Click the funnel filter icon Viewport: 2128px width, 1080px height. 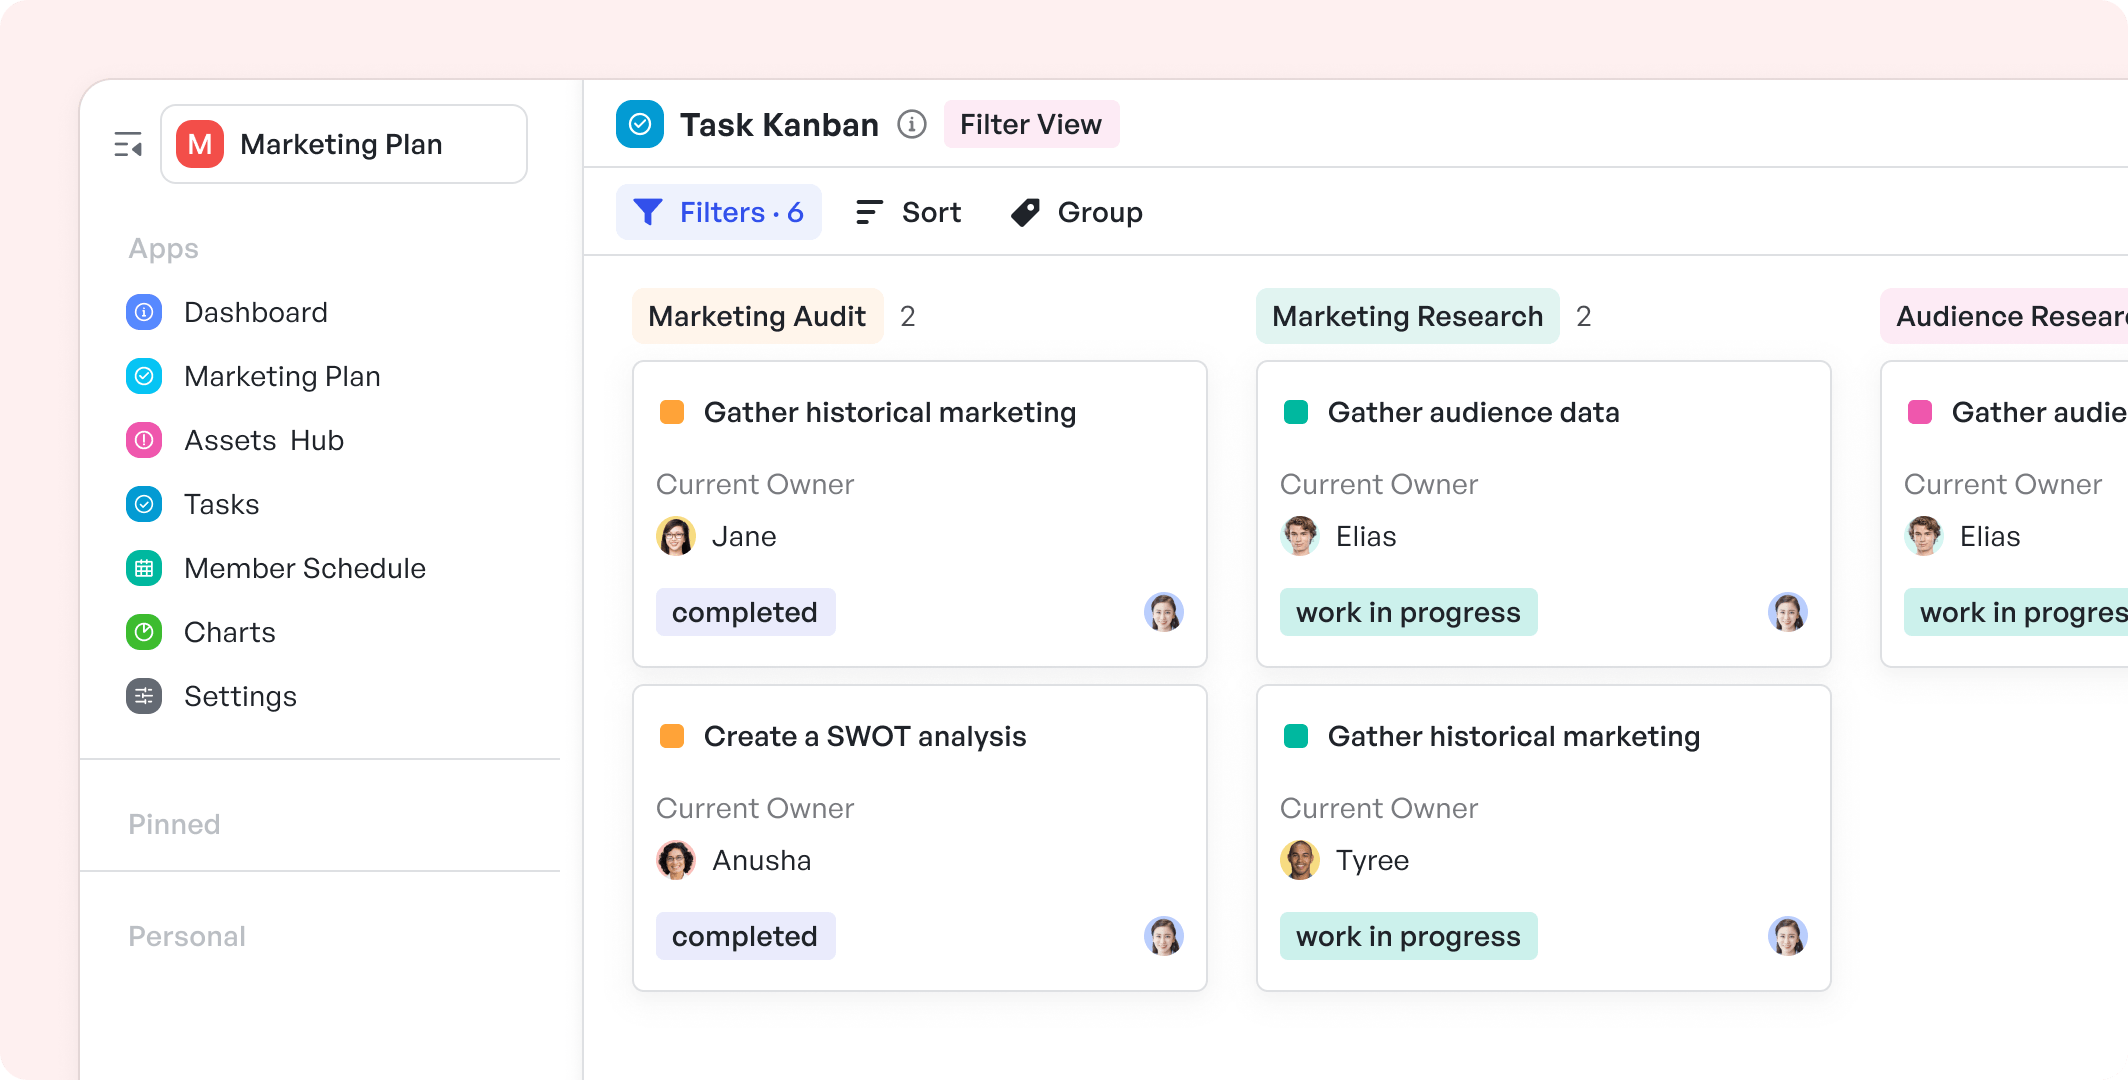(x=648, y=212)
